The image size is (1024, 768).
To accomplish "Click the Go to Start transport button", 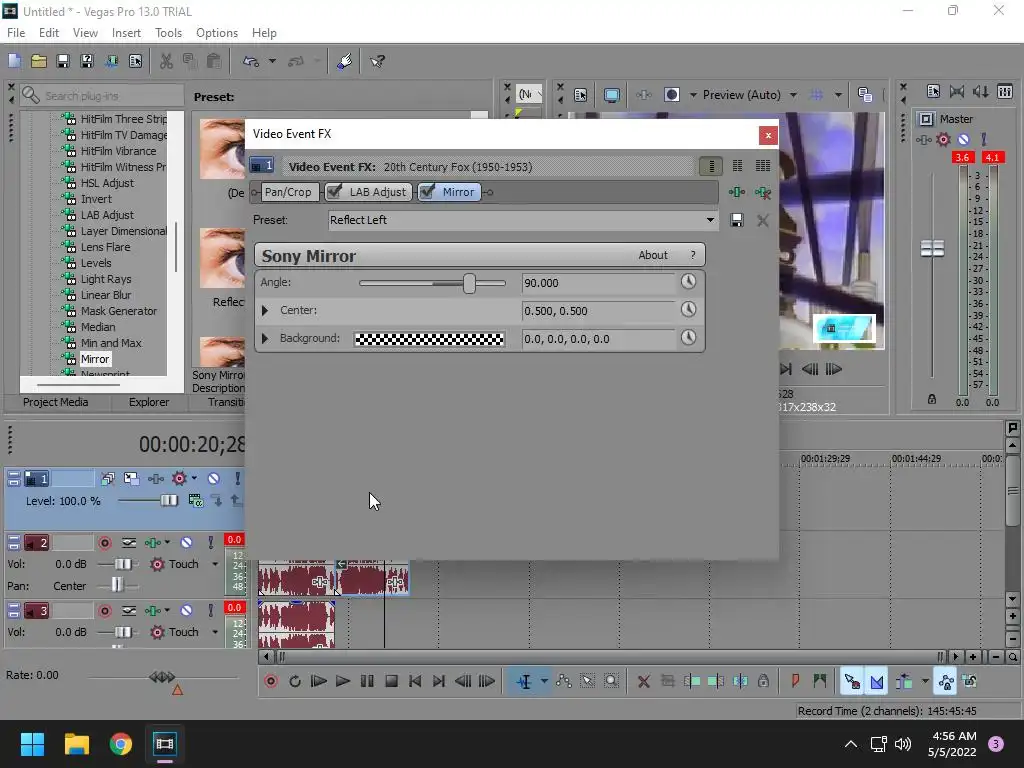I will (x=415, y=681).
